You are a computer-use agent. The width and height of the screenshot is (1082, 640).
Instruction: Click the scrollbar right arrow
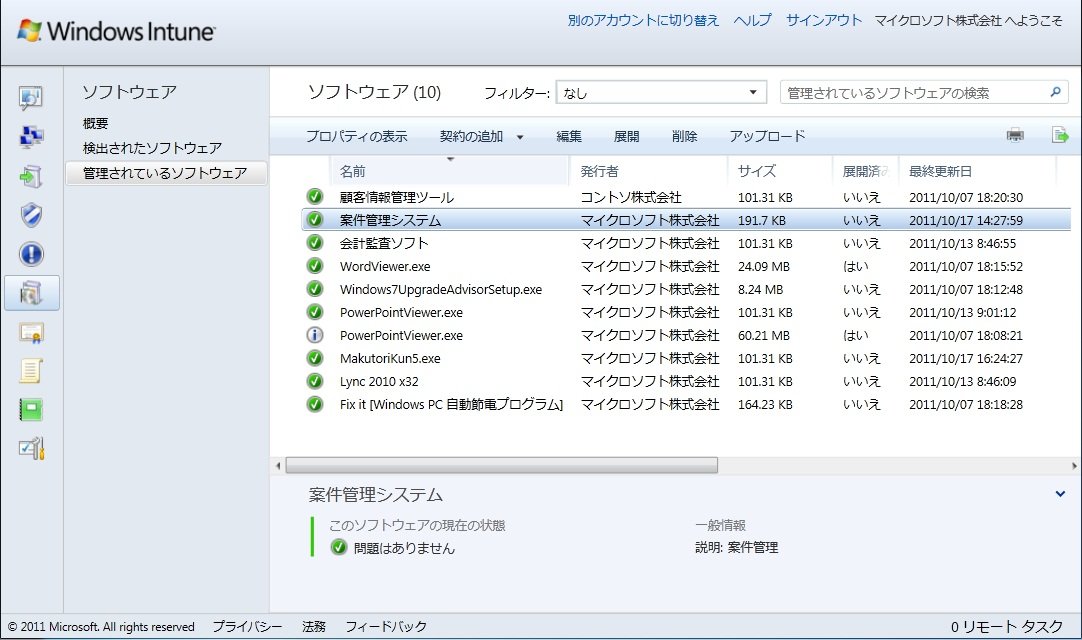(x=1074, y=465)
